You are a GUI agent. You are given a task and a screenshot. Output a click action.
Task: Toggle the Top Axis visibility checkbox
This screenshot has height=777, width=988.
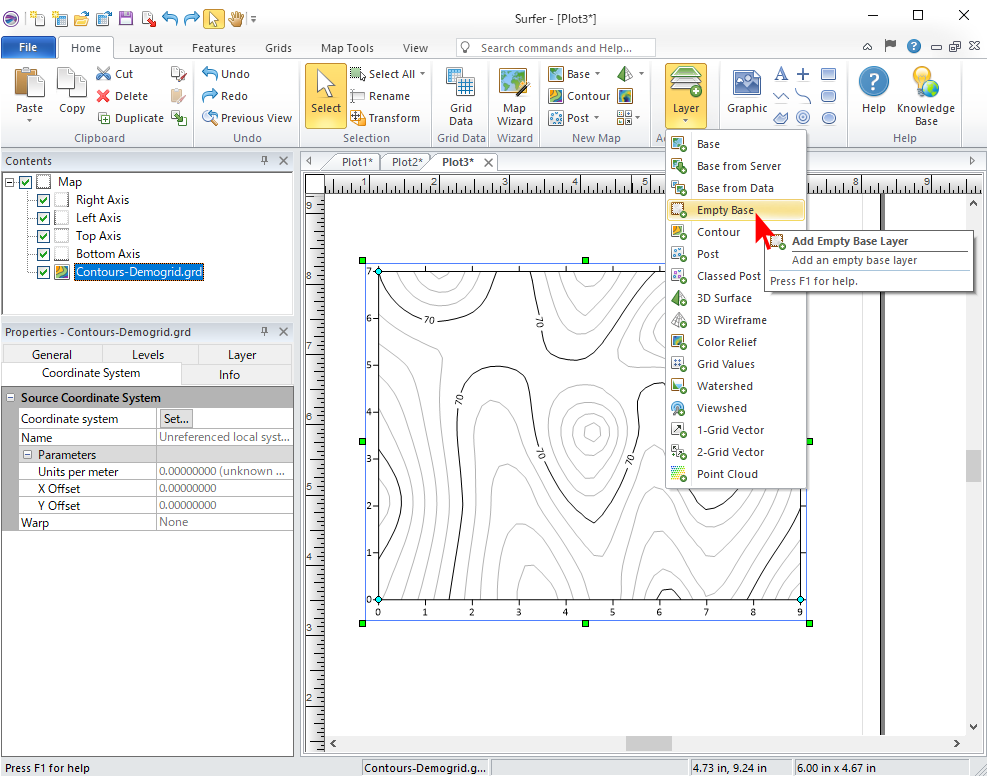[44, 236]
